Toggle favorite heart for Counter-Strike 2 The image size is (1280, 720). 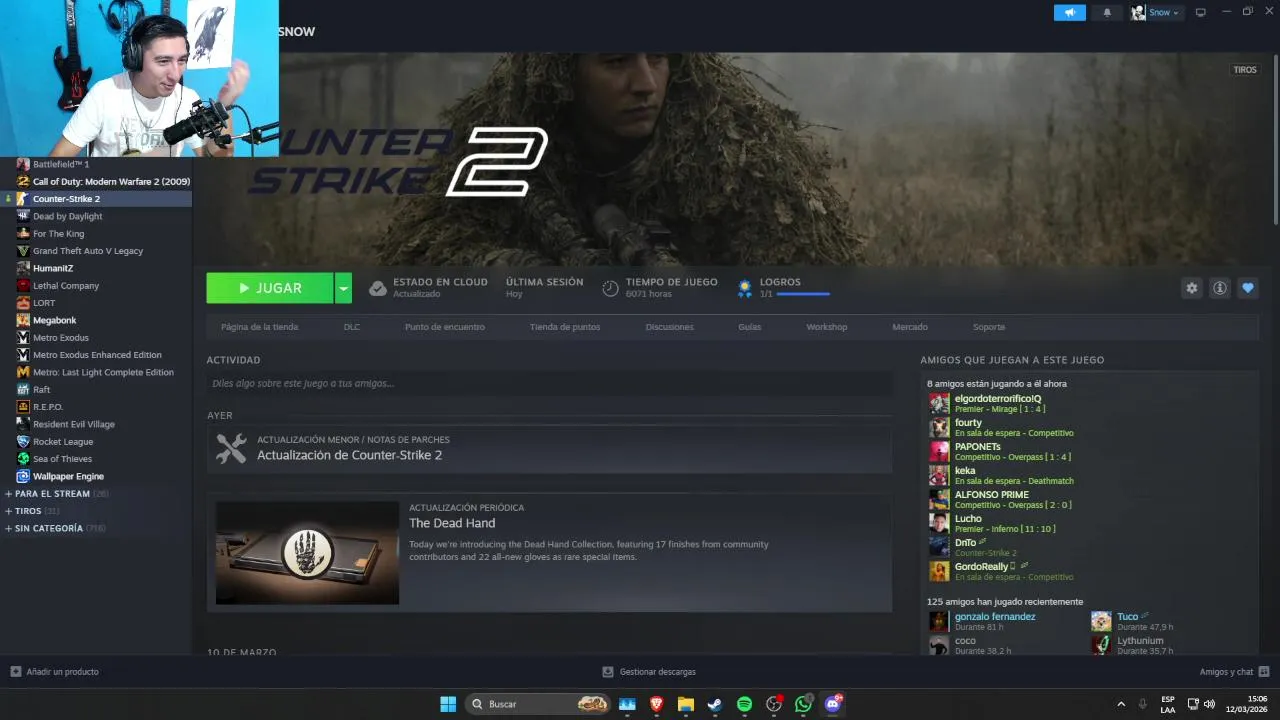1247,288
